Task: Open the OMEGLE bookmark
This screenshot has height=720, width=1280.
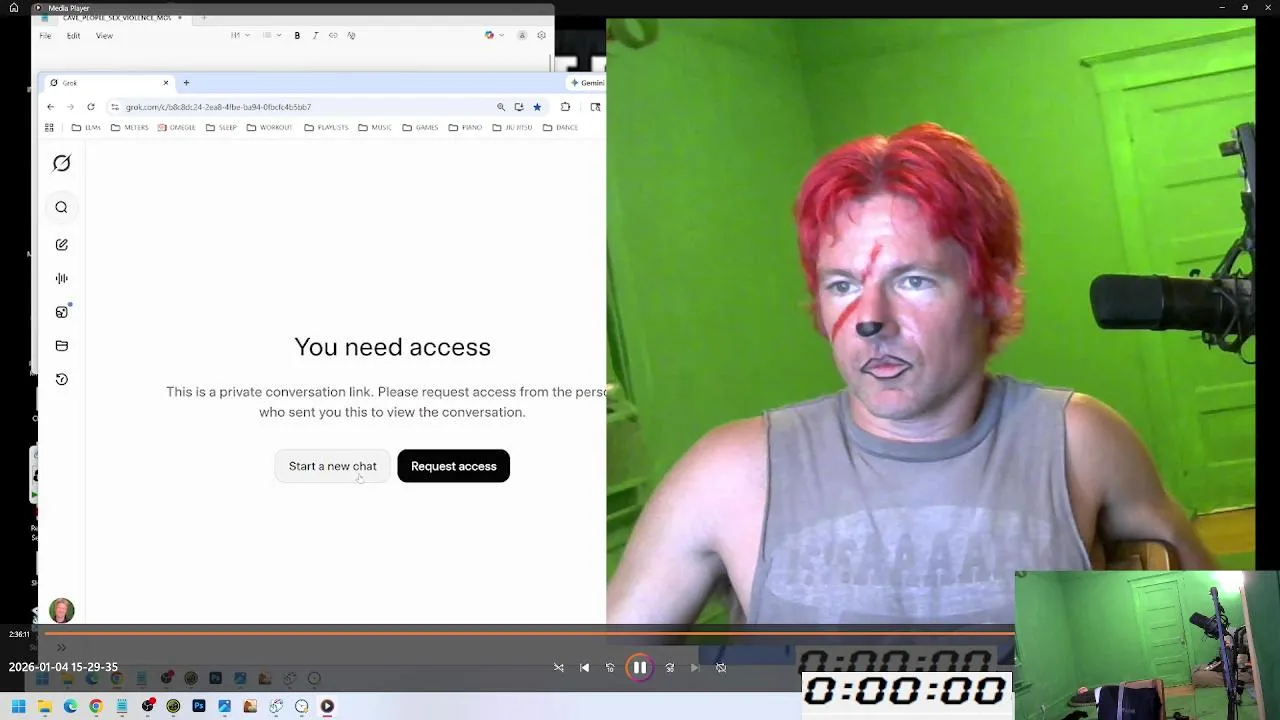Action: click(177, 128)
